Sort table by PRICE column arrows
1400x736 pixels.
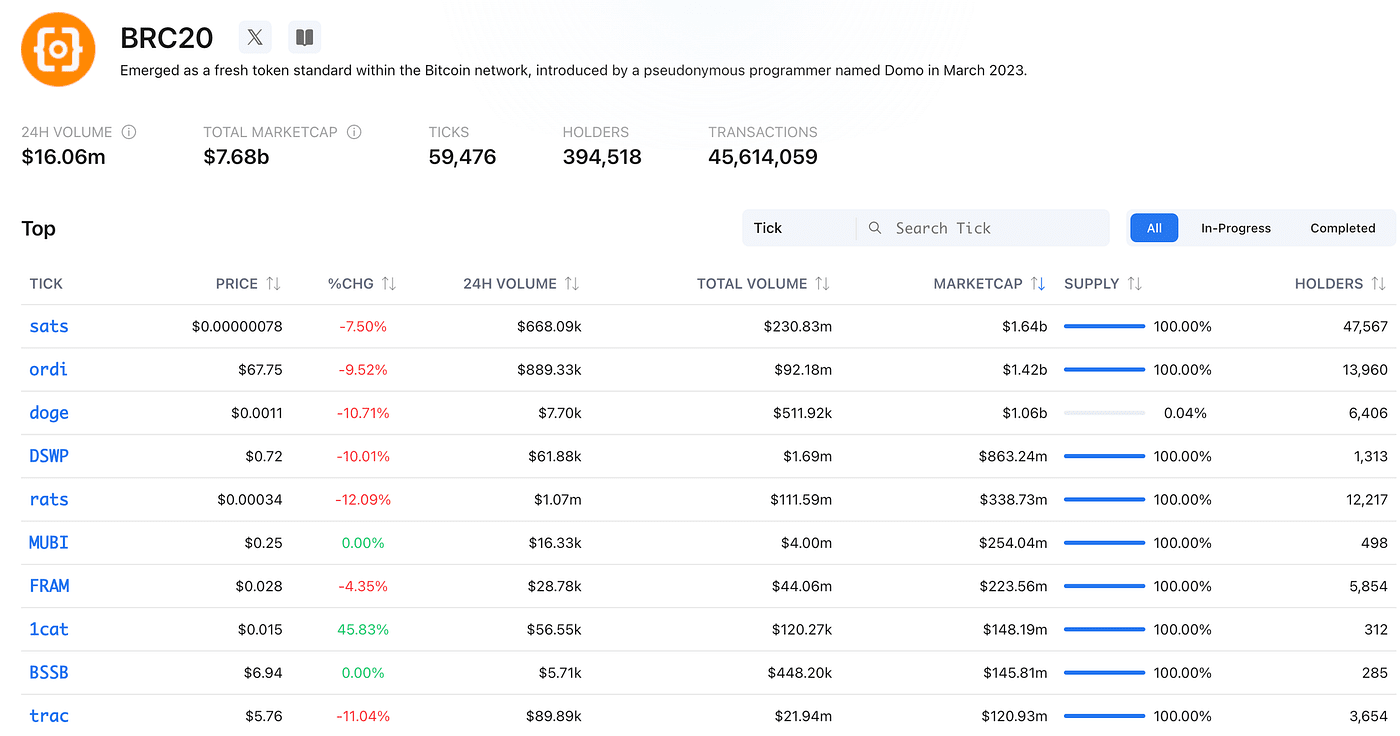click(273, 284)
